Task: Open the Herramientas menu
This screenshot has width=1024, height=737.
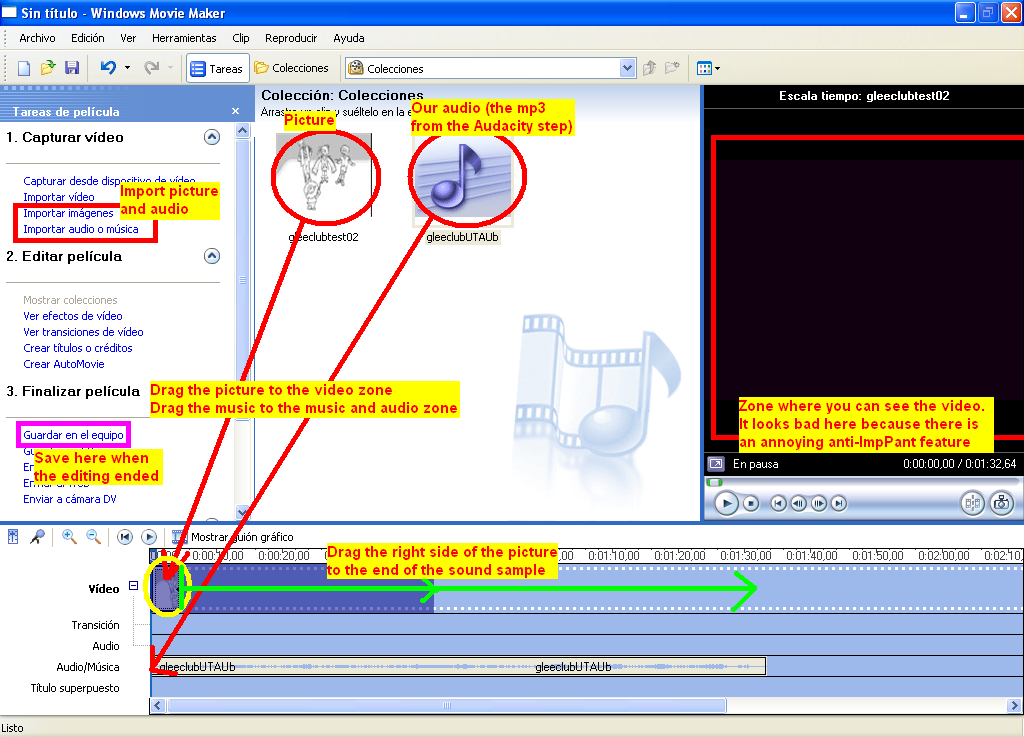Action: [x=184, y=38]
